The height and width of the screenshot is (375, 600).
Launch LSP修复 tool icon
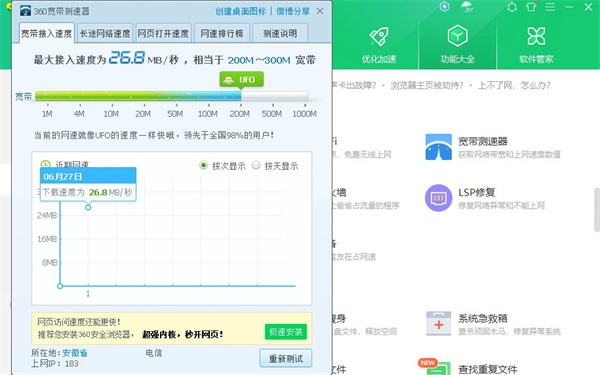pos(439,198)
